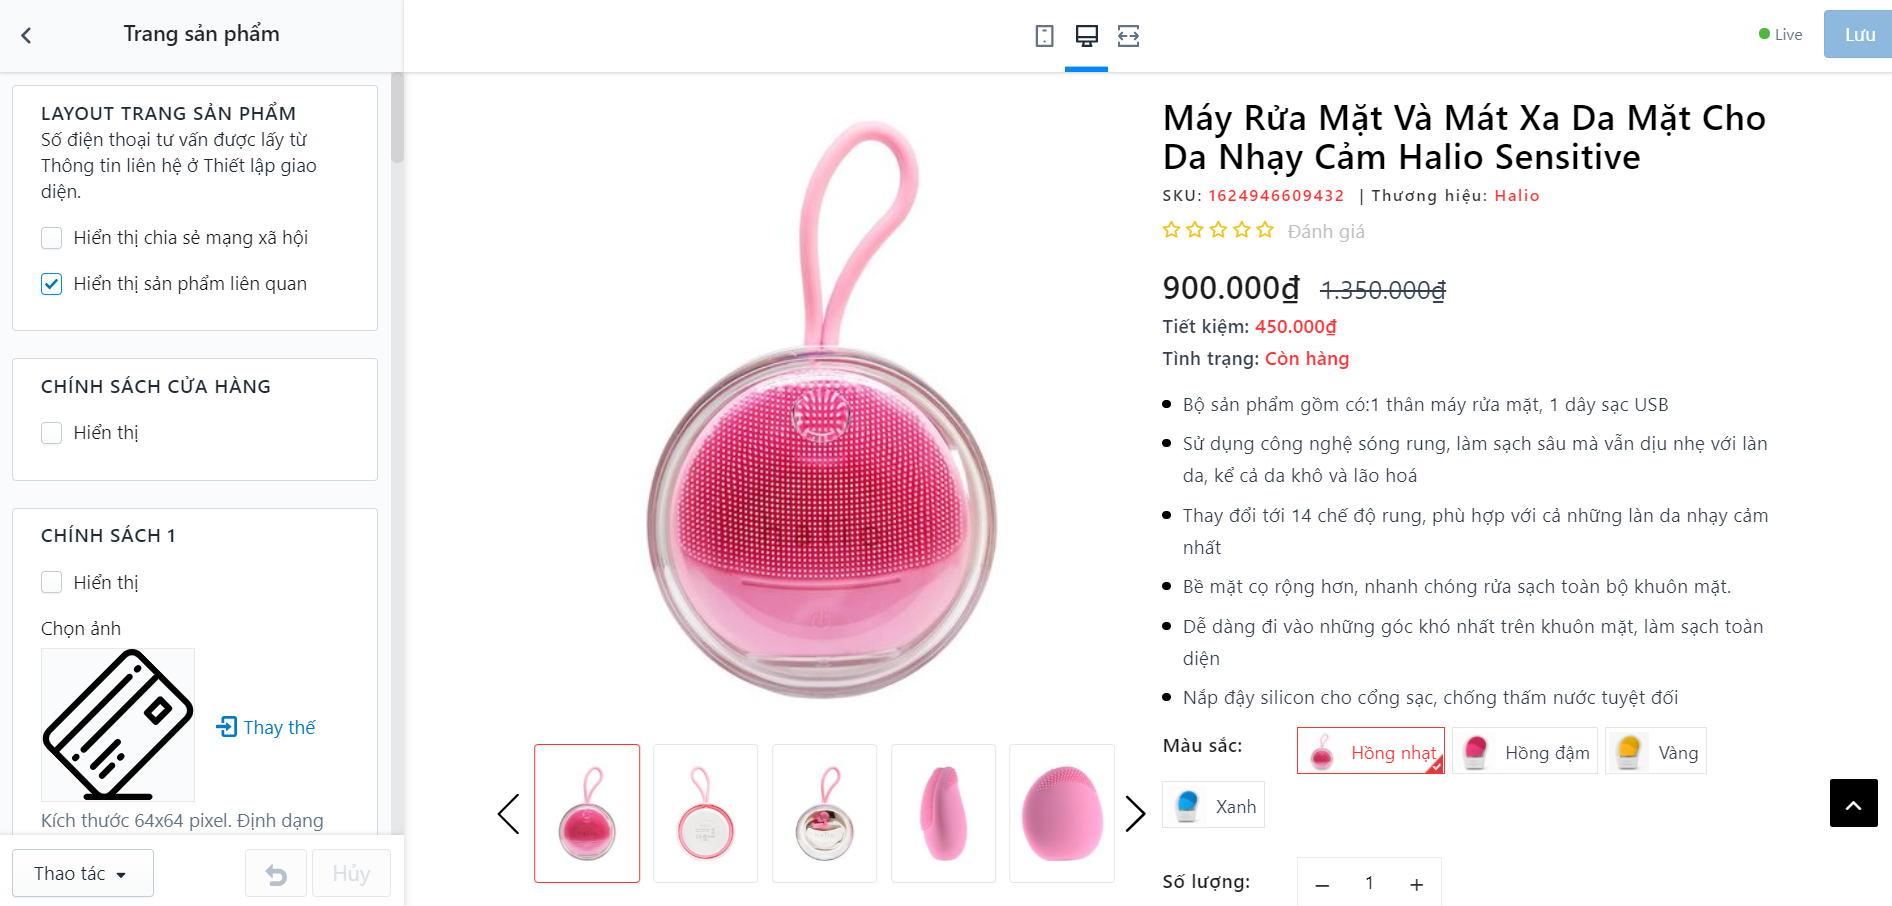This screenshot has width=1892, height=906.
Task: Click the back-to-top arrow button
Action: [x=1853, y=803]
